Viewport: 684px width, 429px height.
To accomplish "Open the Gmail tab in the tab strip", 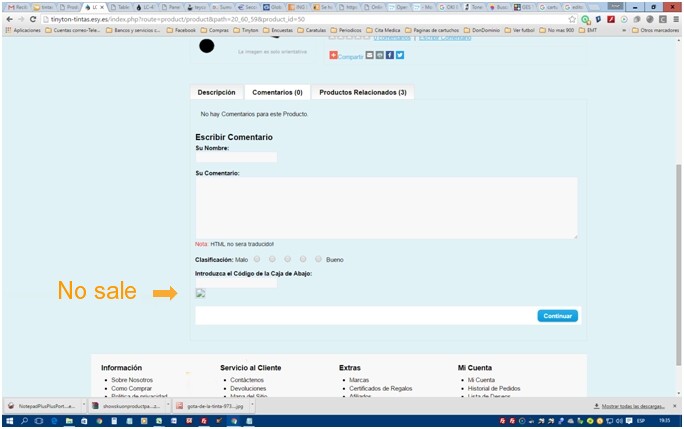I will coord(17,7).
